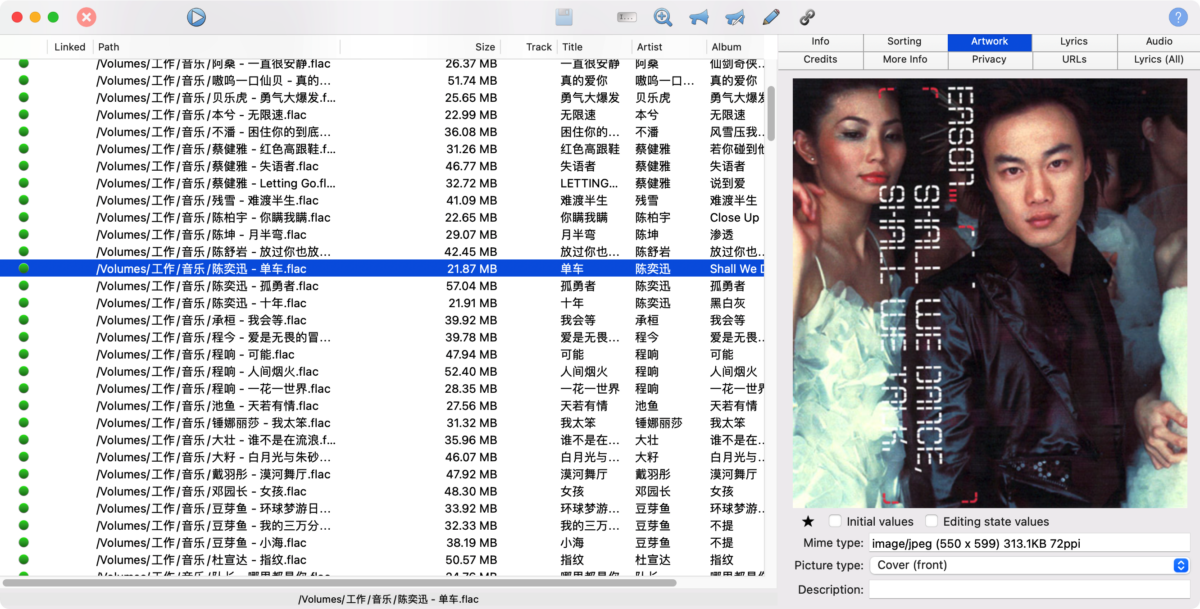Screen dimensions: 1200x609
Task: Open the Lyrics tab
Action: point(1074,41)
